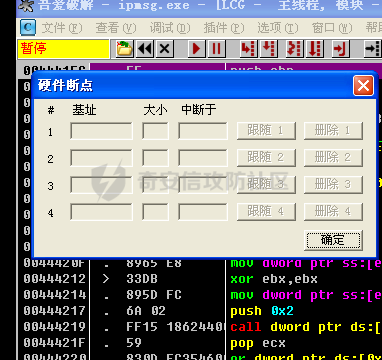382x360 pixels.
Task: Click the yellow 暂停 status indicator
Action: [x=63, y=49]
